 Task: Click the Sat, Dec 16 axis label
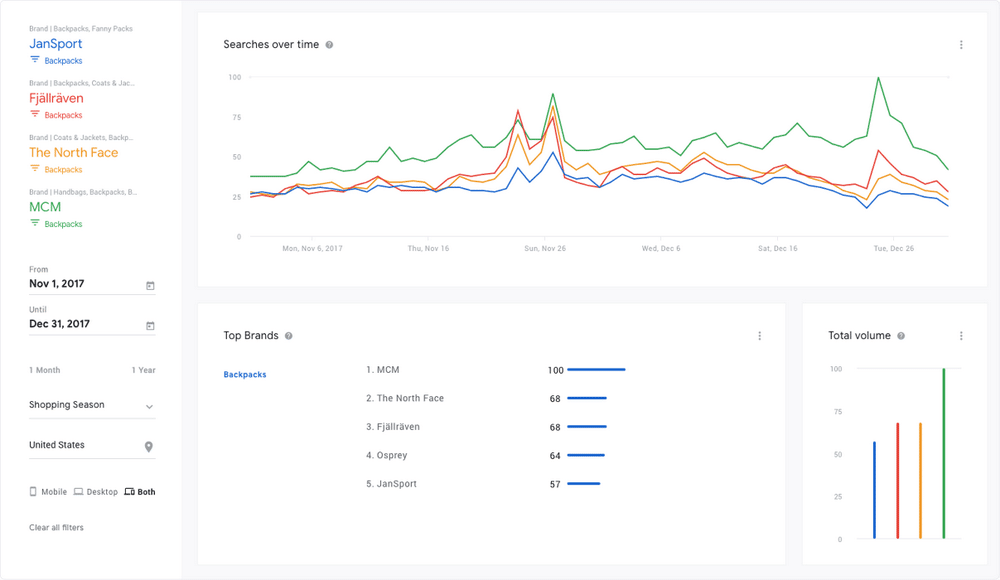(x=777, y=248)
